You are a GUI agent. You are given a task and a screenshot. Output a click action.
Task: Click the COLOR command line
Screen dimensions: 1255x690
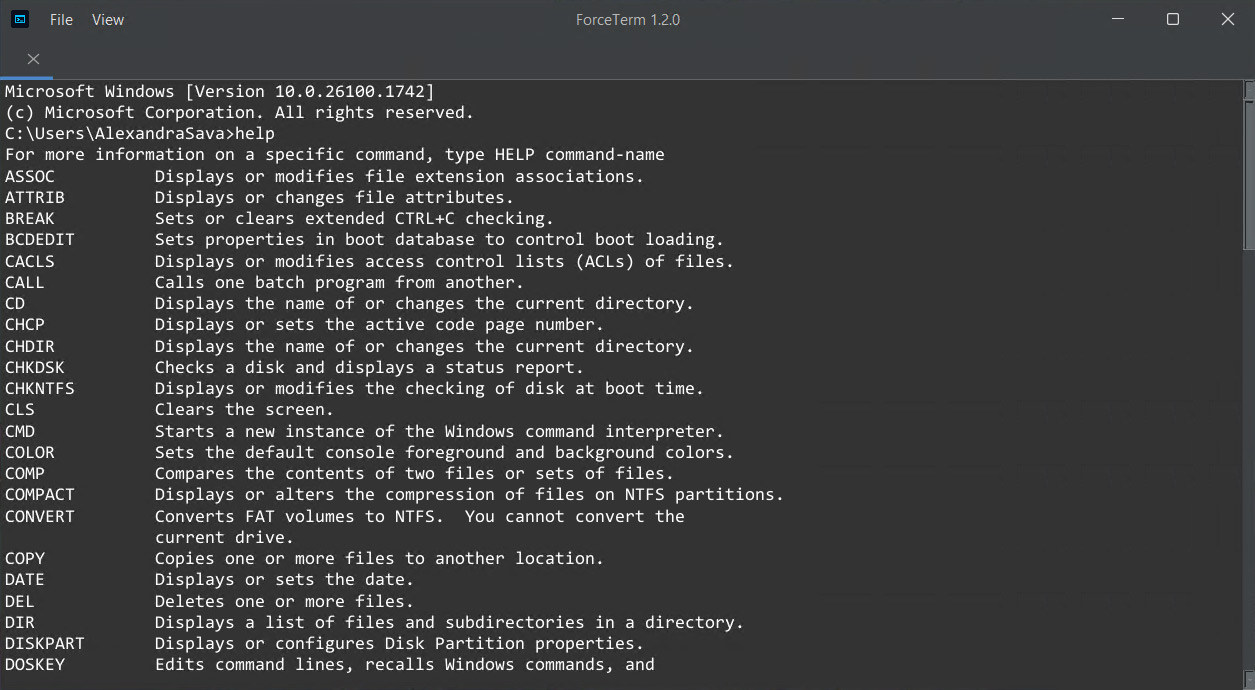369,452
